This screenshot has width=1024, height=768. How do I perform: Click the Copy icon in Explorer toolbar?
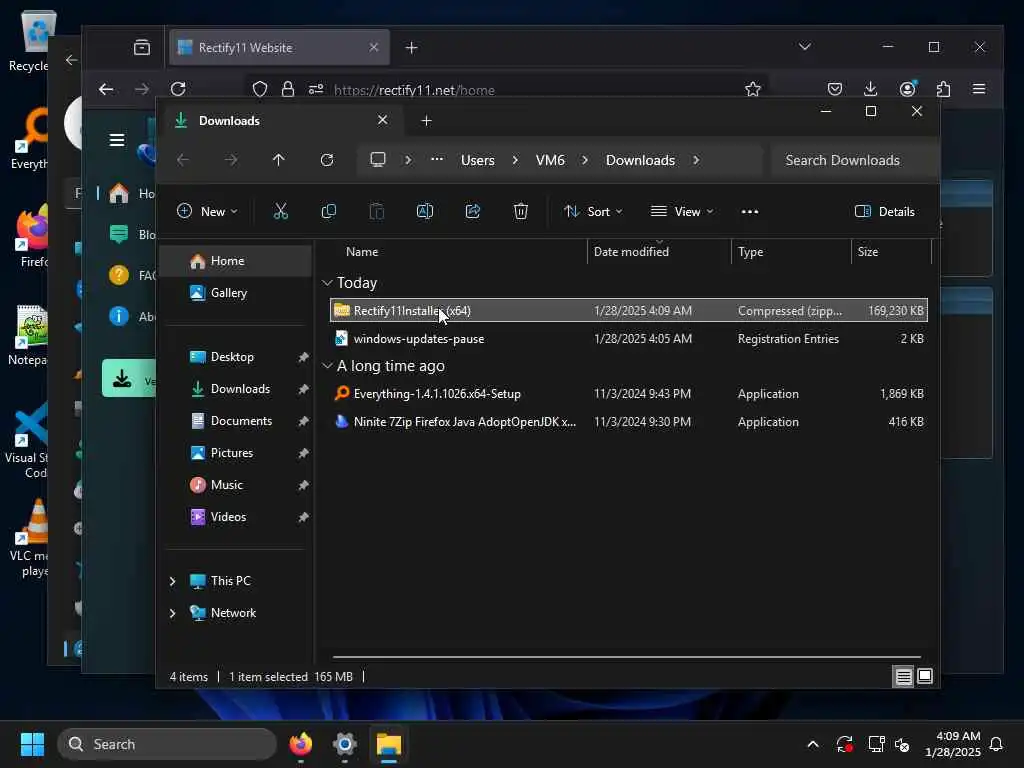tap(328, 211)
